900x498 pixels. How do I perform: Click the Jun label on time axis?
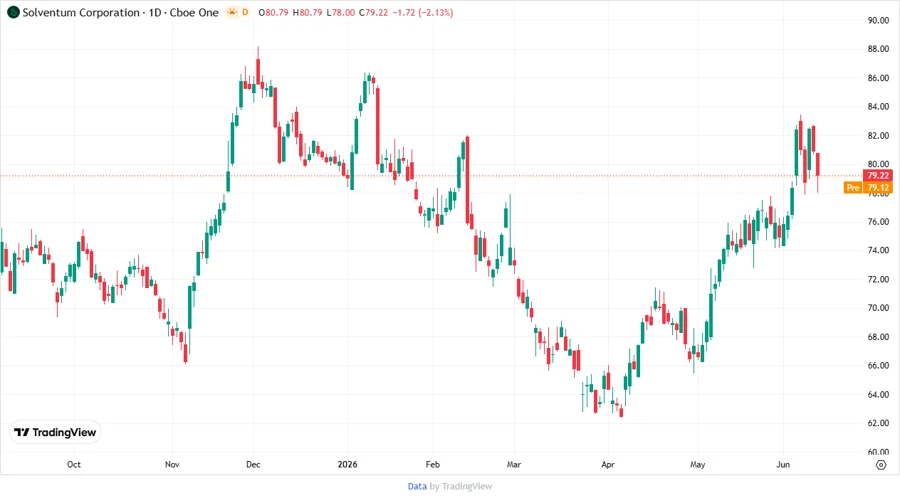(783, 464)
